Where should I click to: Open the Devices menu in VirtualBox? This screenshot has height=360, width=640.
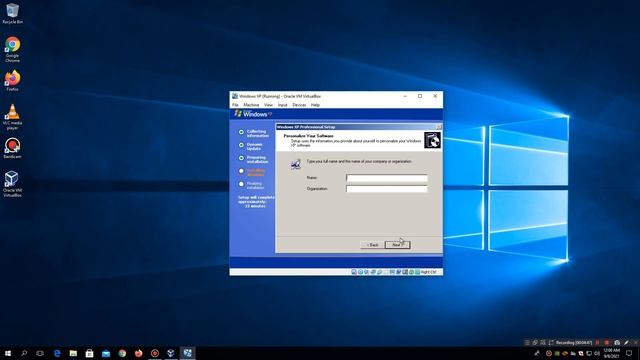point(299,105)
